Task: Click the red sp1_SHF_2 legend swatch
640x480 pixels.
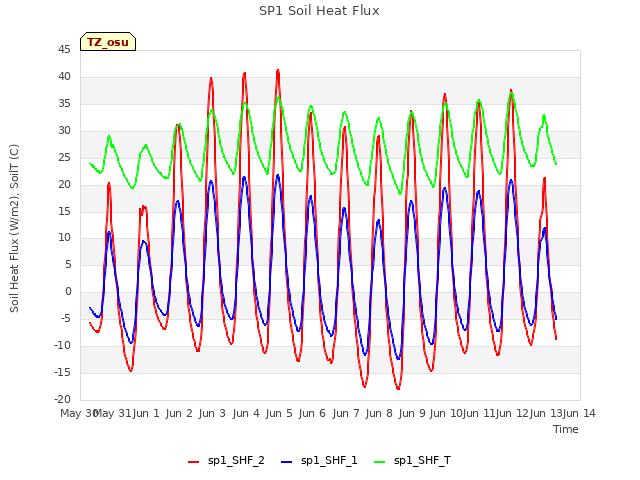Action: [193, 462]
